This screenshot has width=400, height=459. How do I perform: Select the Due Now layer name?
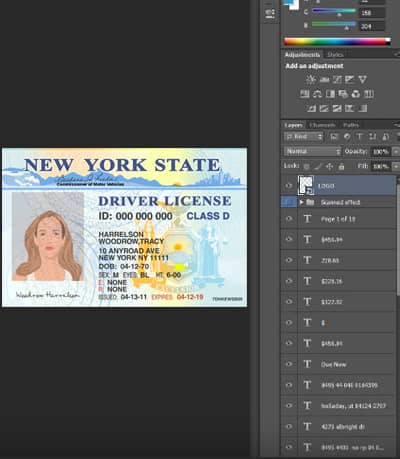[x=333, y=364]
